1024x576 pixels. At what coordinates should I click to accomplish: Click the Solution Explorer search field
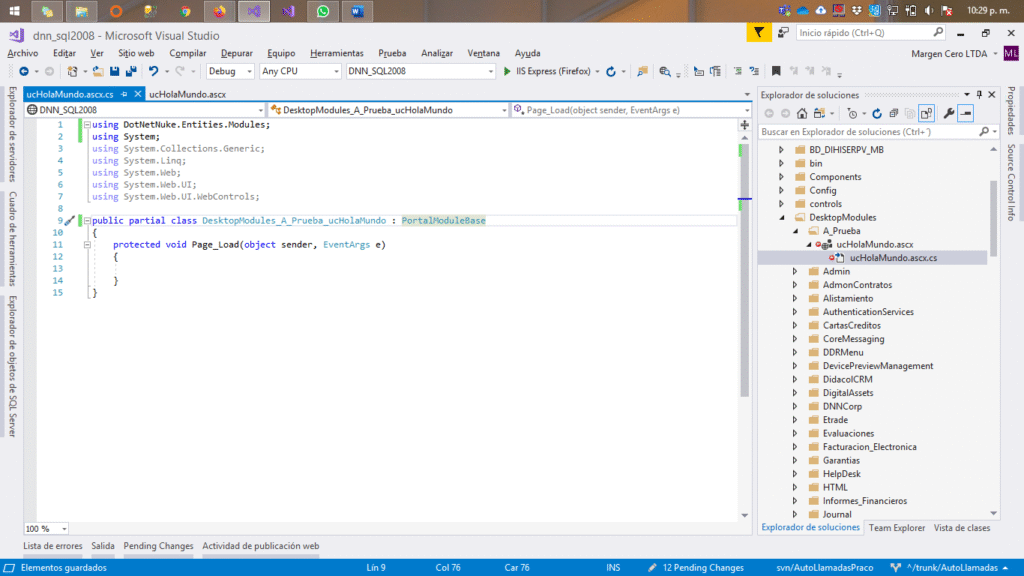click(x=878, y=132)
